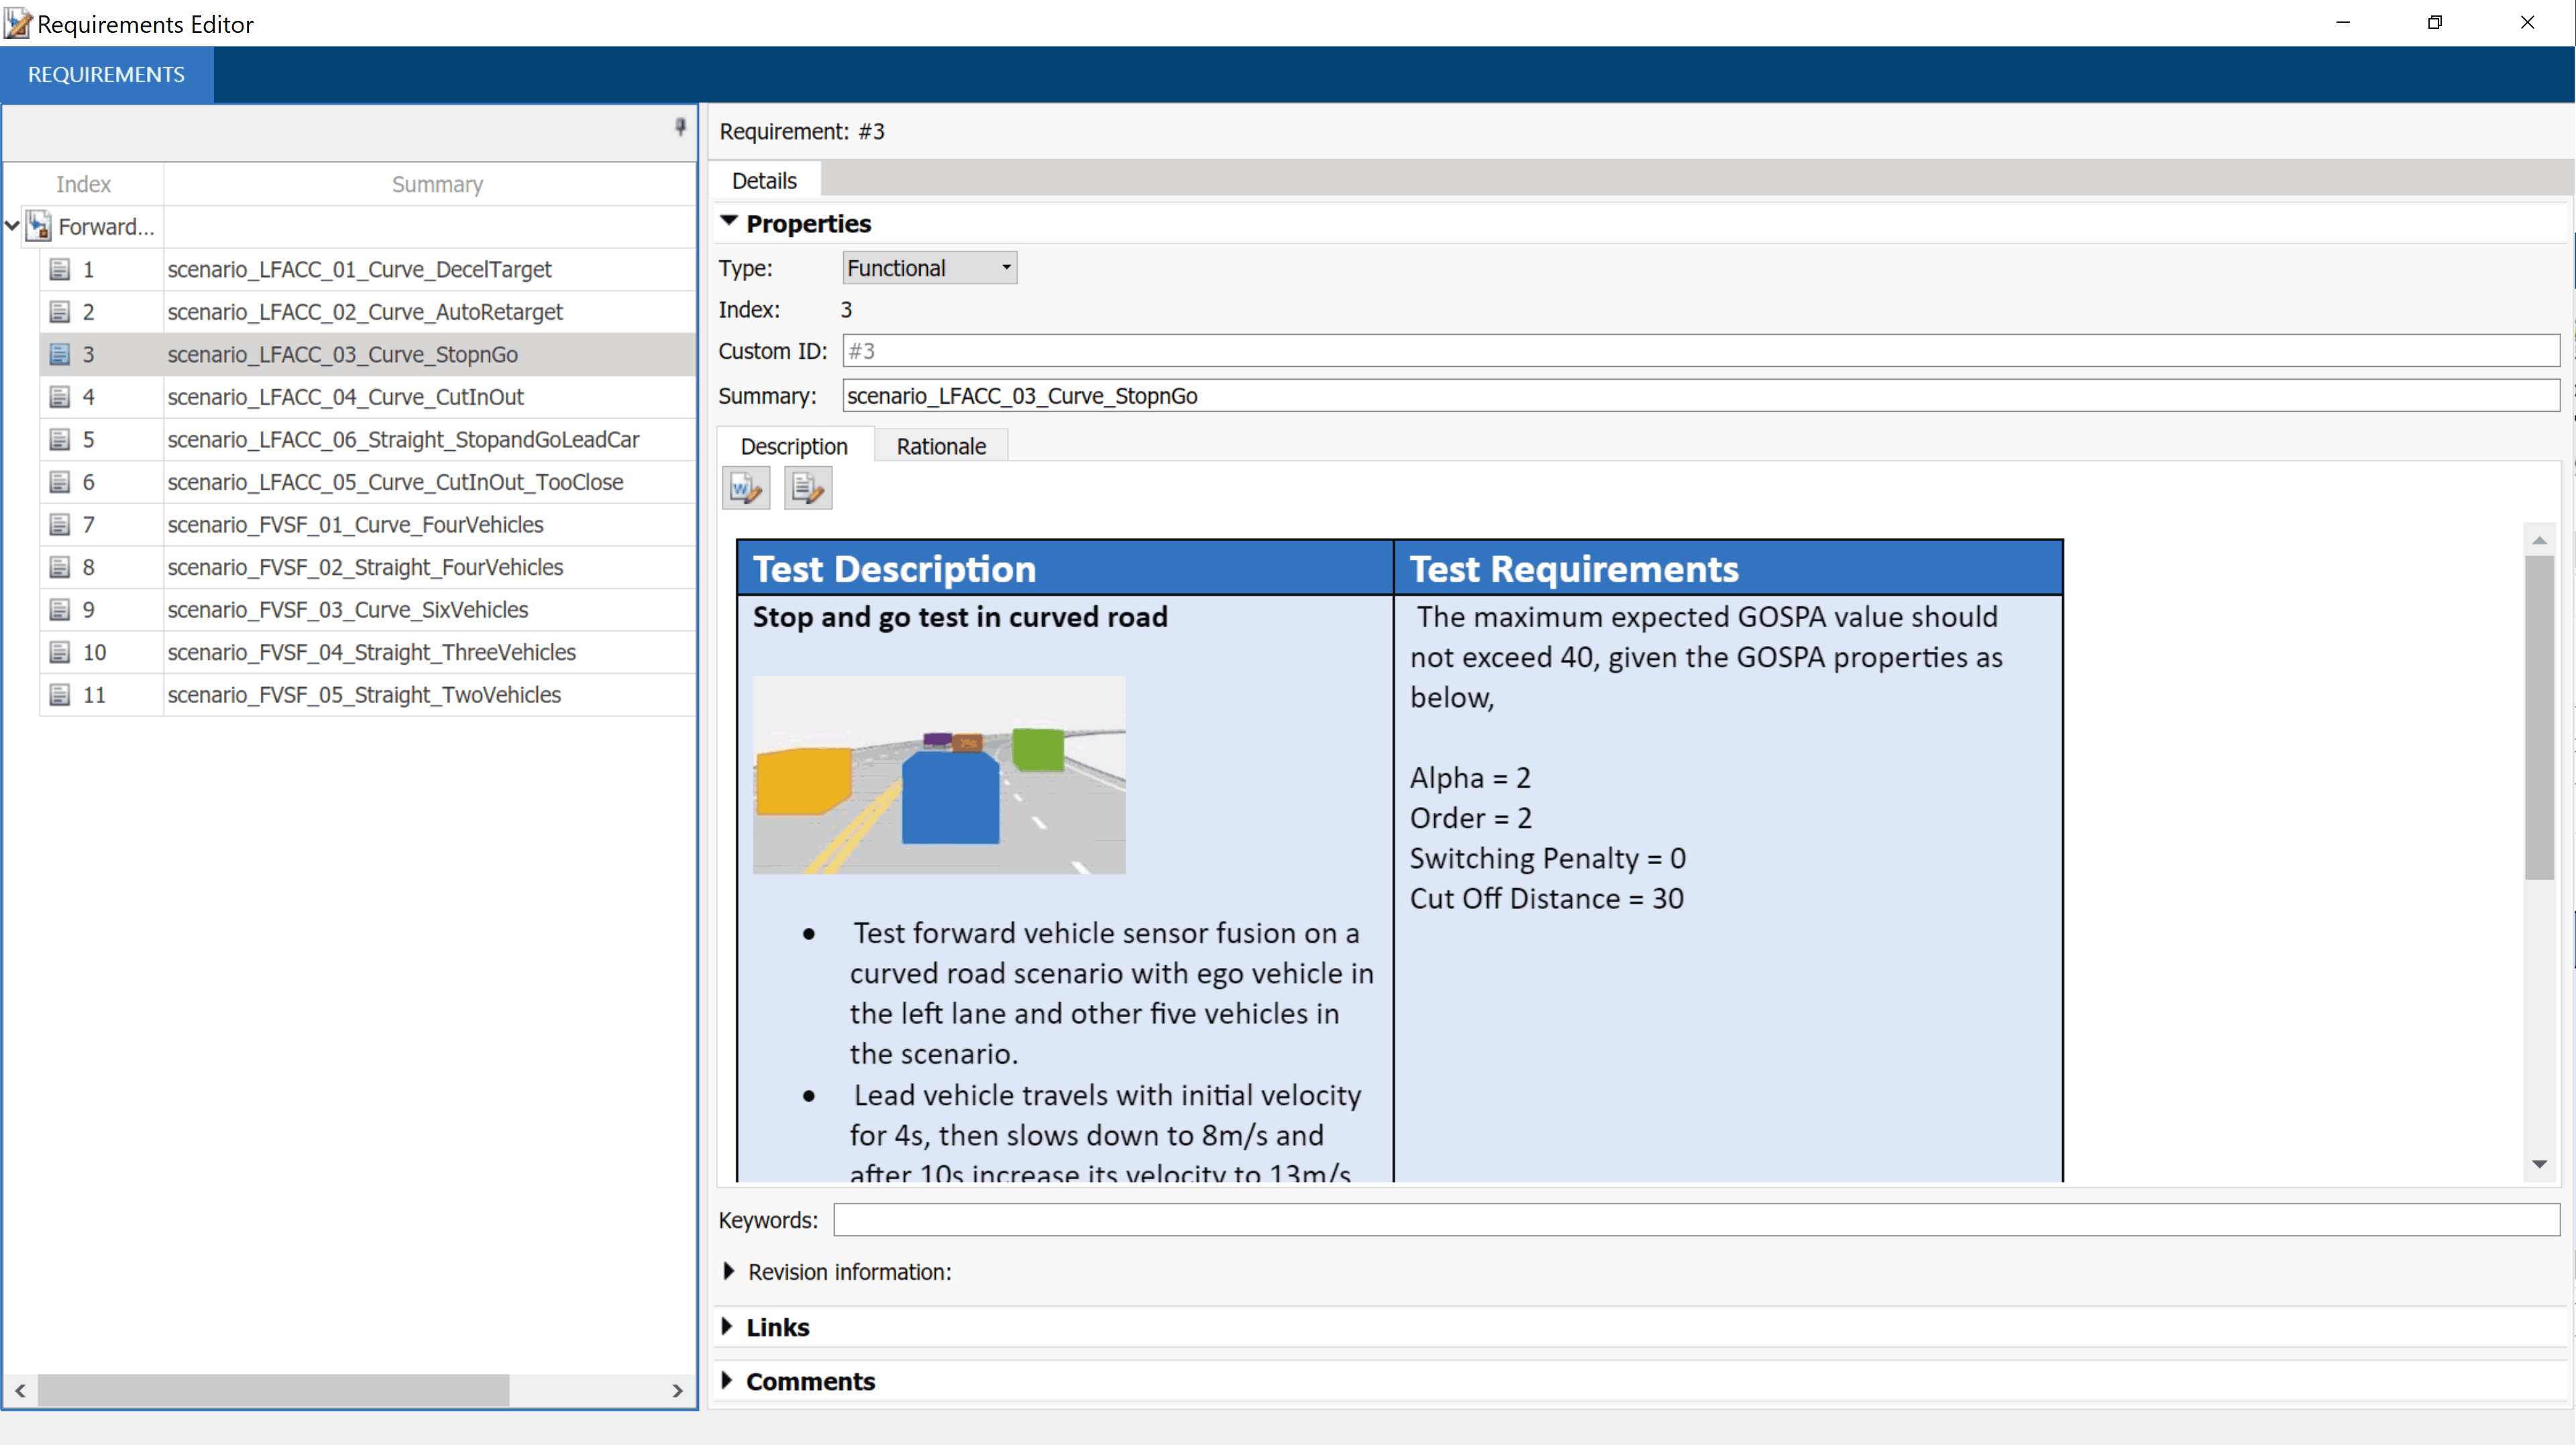This screenshot has width=2576, height=1445.
Task: Click the pin icon in the requirements panel
Action: [680, 127]
